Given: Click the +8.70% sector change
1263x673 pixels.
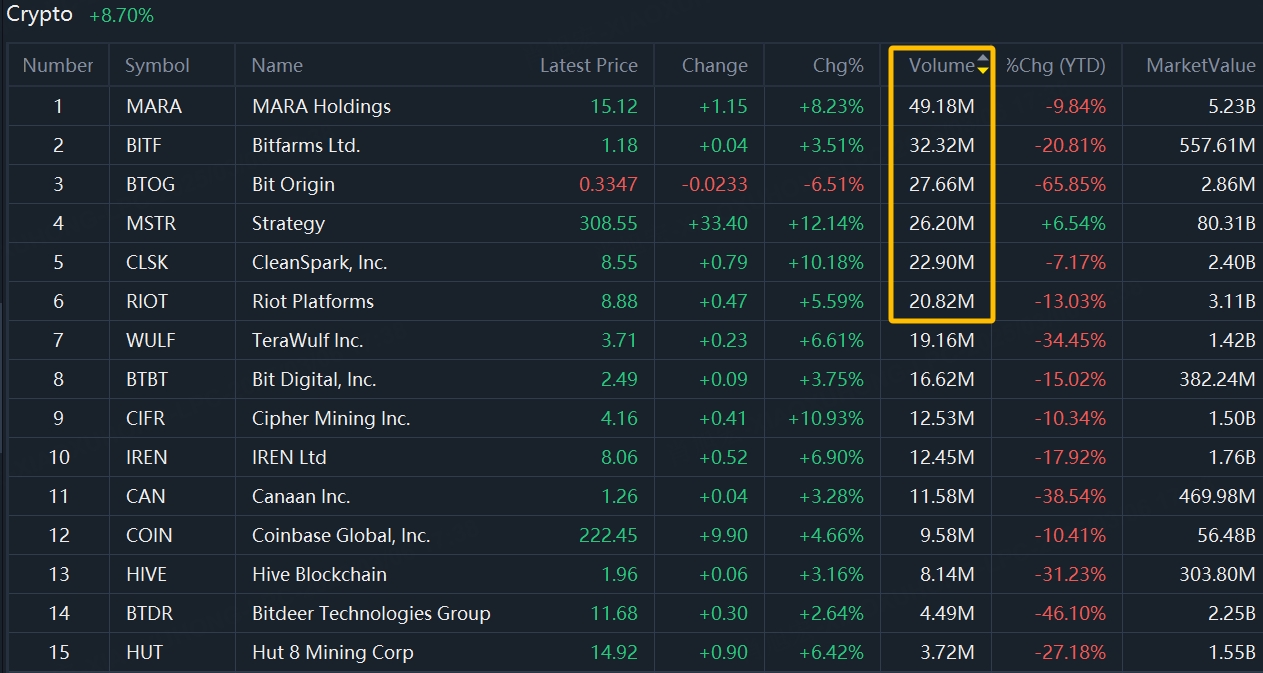Looking at the screenshot, I should click(x=121, y=16).
